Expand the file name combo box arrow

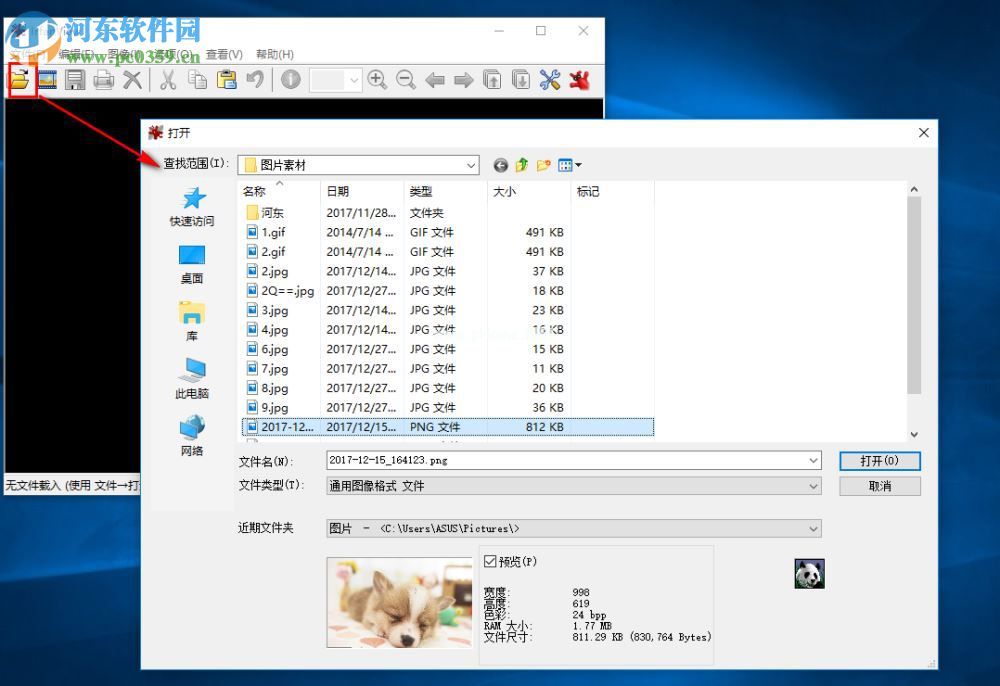[x=813, y=460]
